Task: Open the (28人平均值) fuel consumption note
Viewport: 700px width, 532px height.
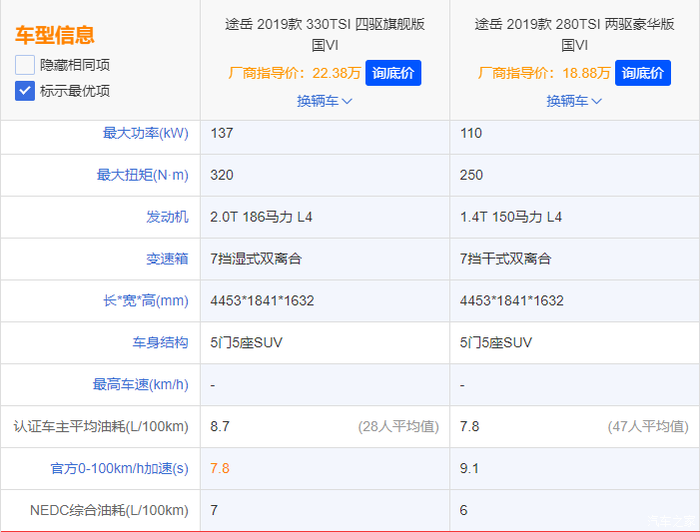Action: (398, 427)
